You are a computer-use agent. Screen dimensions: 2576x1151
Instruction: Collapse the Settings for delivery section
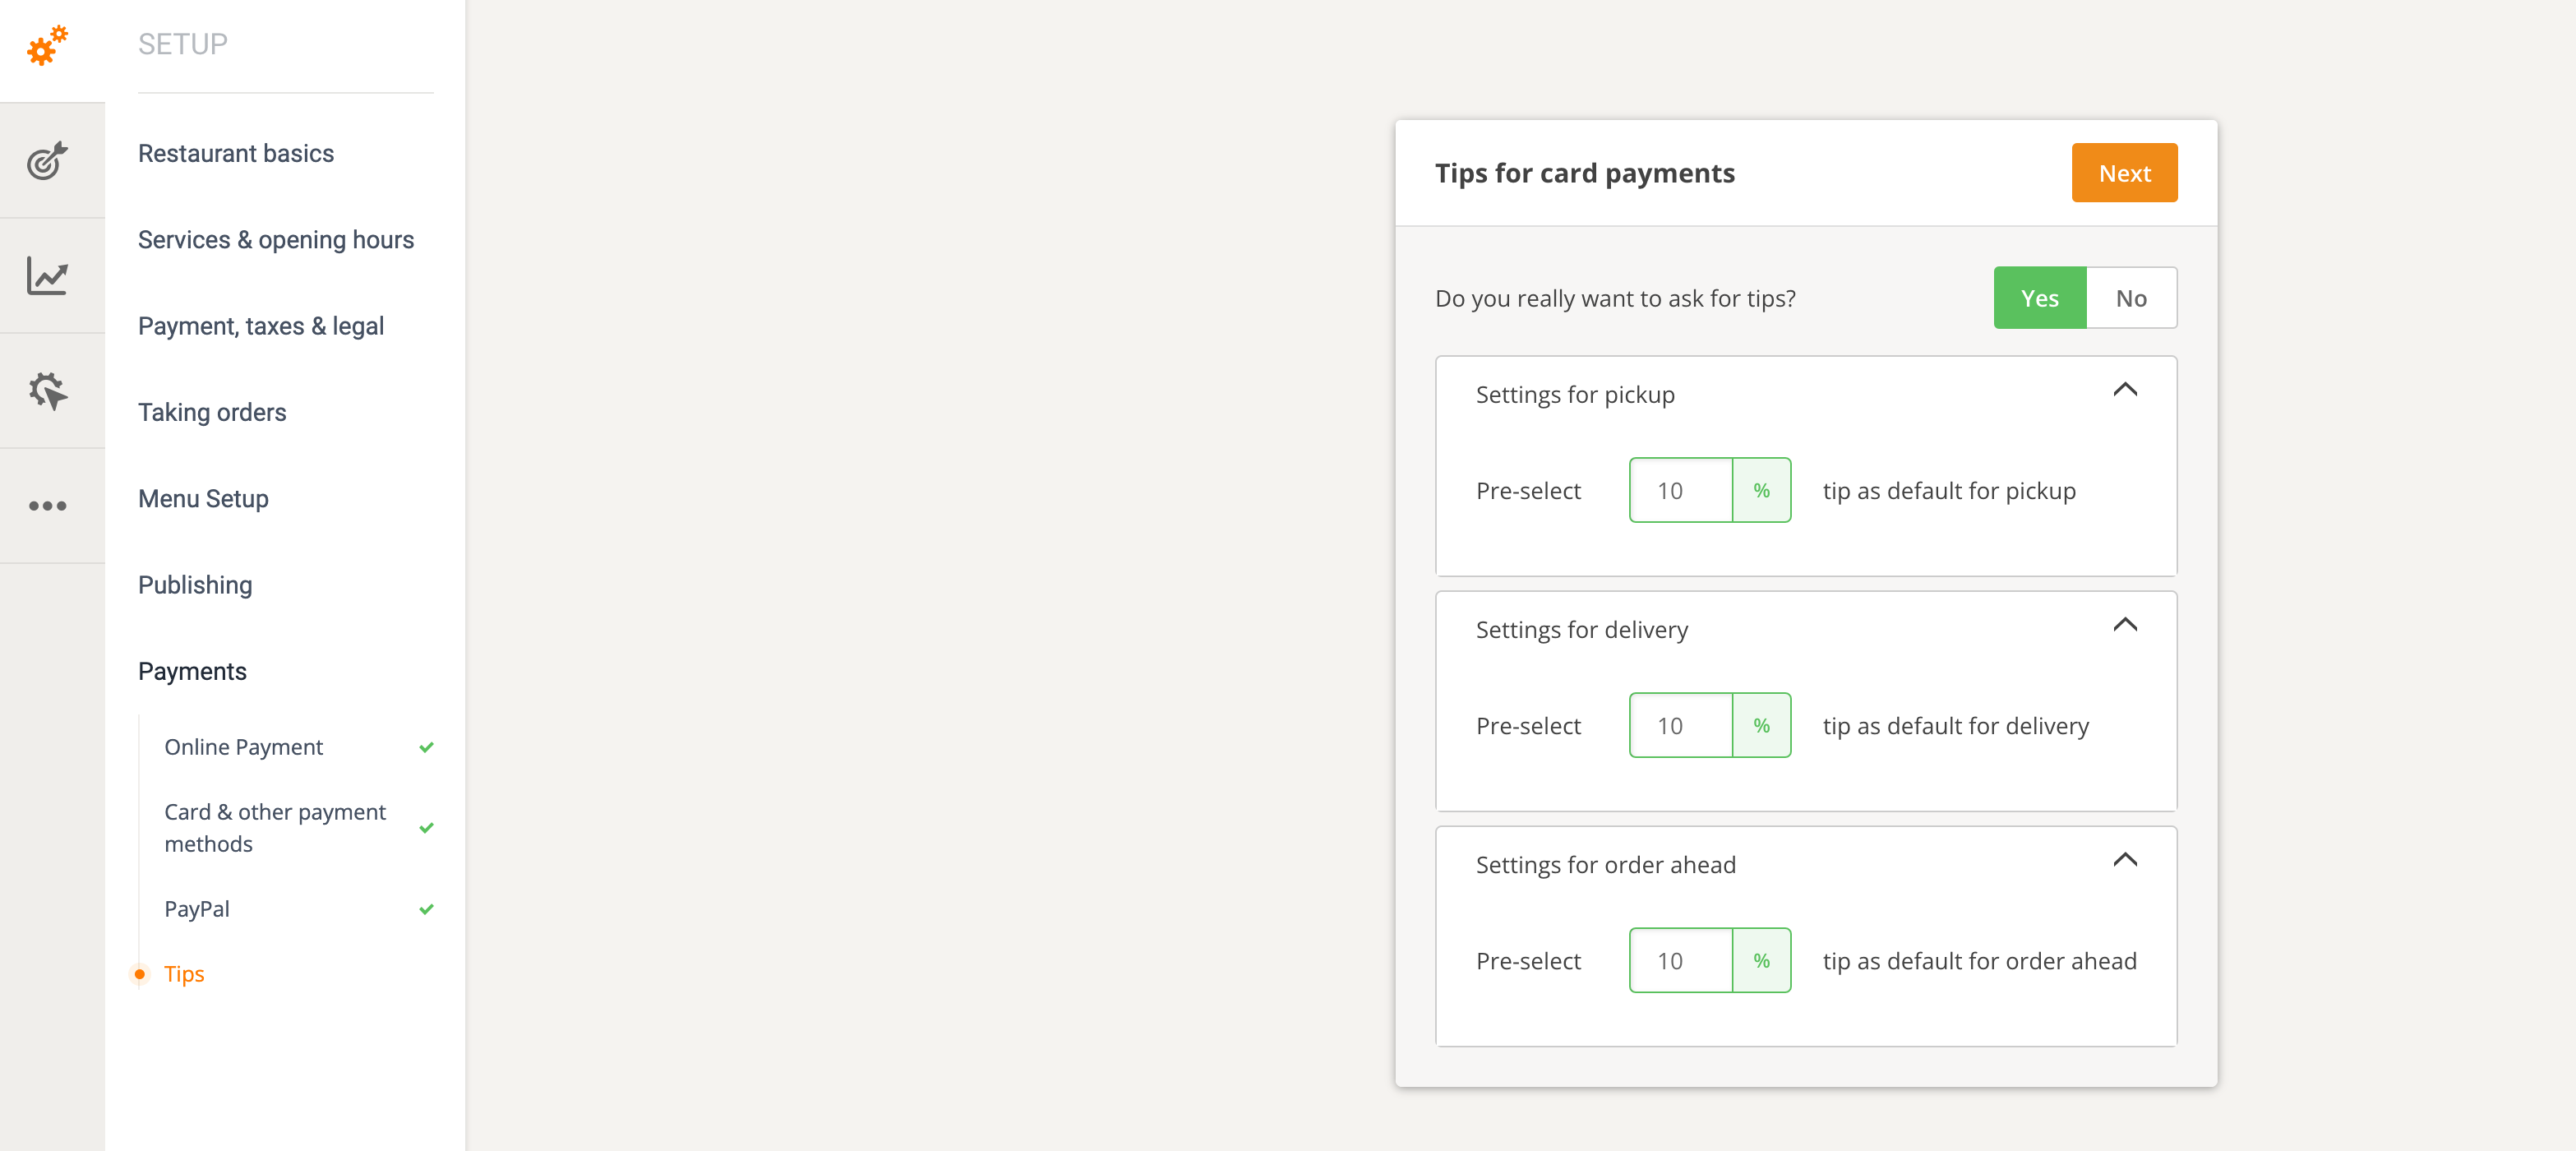(x=2127, y=625)
